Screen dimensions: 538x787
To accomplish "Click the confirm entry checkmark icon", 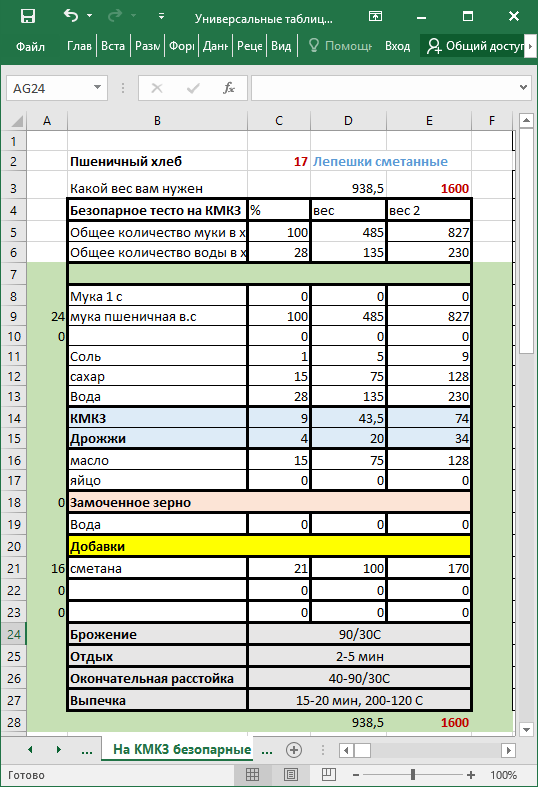I will tap(193, 88).
